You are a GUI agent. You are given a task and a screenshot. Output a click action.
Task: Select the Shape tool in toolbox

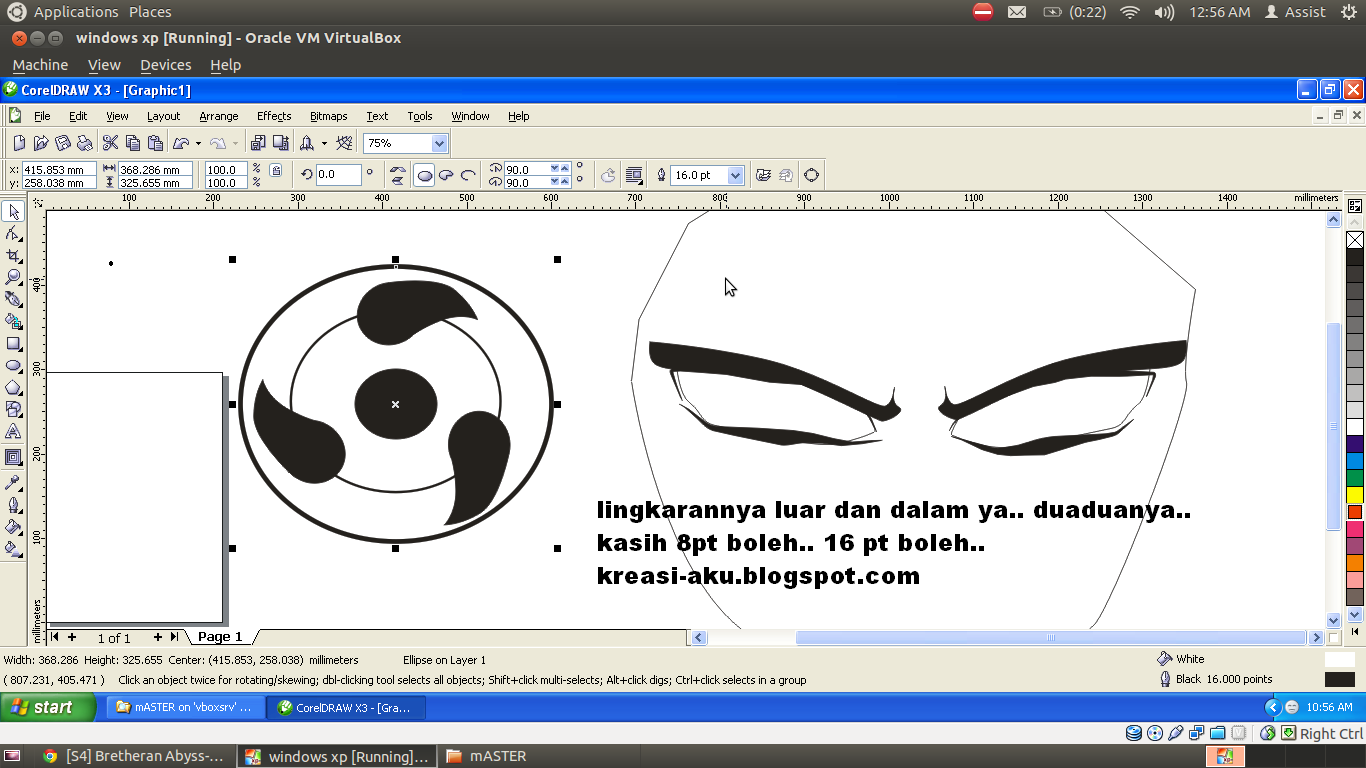point(14,234)
